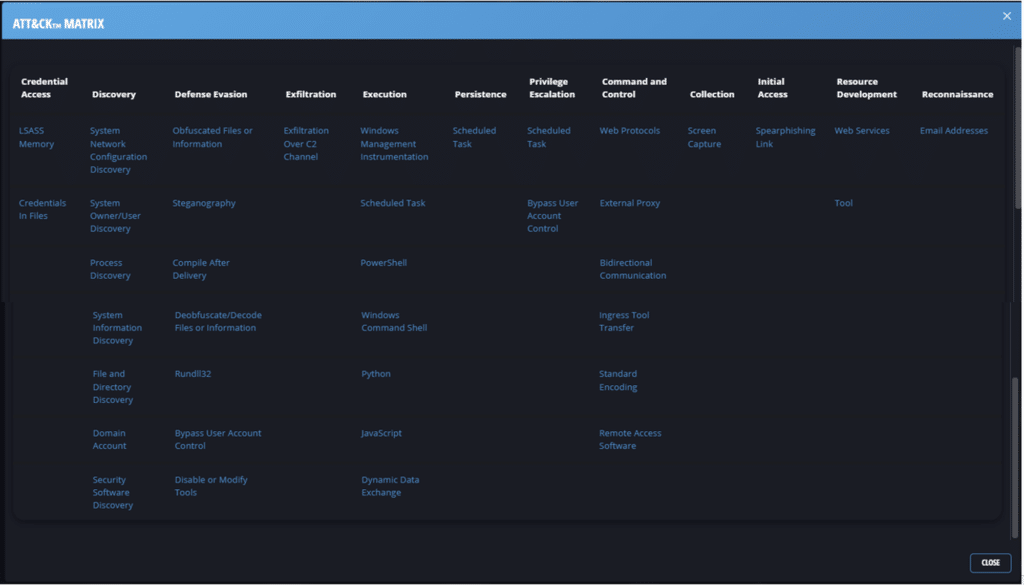Select the Credentials In Files technique
This screenshot has width=1024, height=585.
42,209
